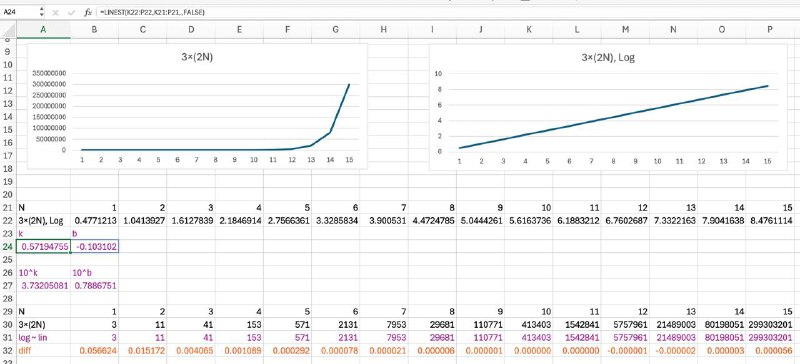Select diff cell with value 0.056624
Viewport: 800px width, 364px height.
coord(94,350)
